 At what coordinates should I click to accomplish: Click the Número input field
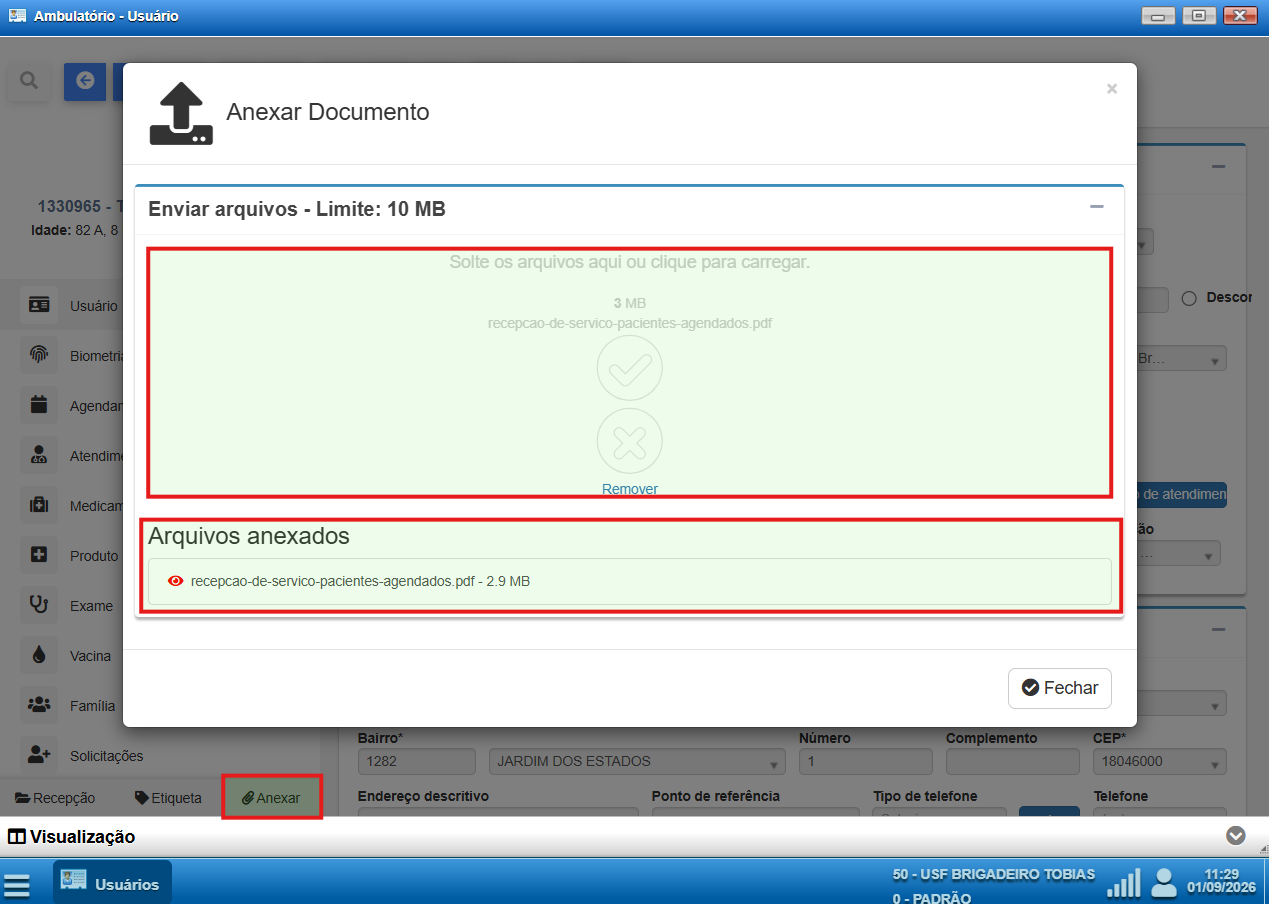tap(866, 762)
